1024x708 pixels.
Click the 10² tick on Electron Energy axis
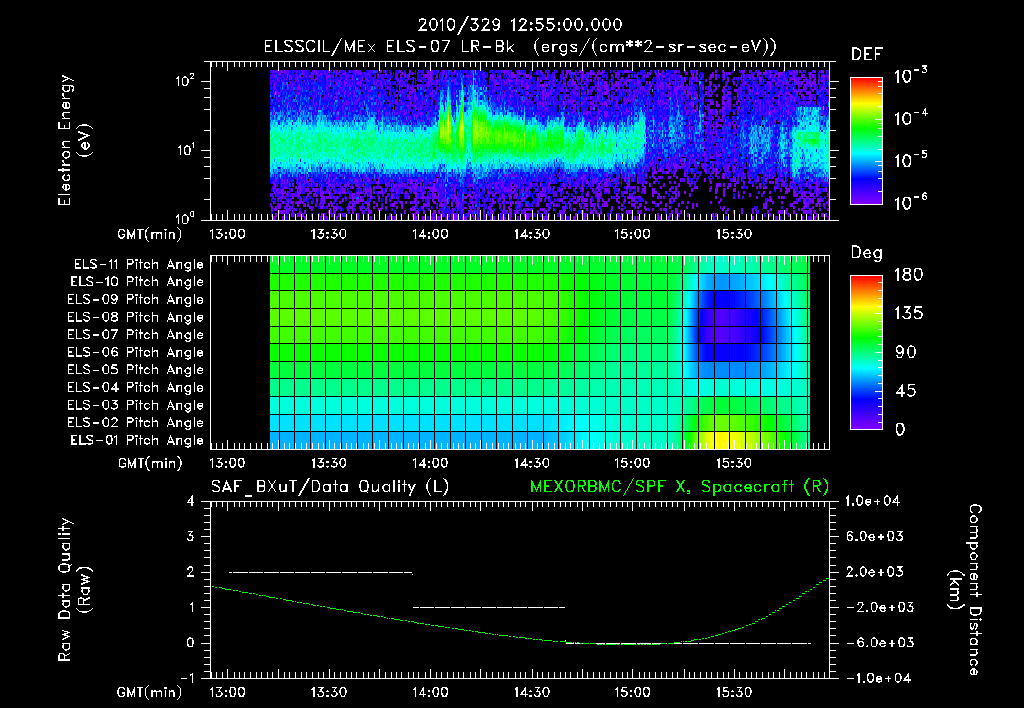pos(185,81)
